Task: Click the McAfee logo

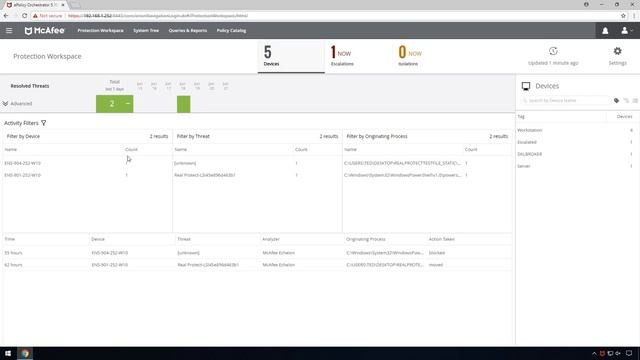Action: [x=44, y=31]
